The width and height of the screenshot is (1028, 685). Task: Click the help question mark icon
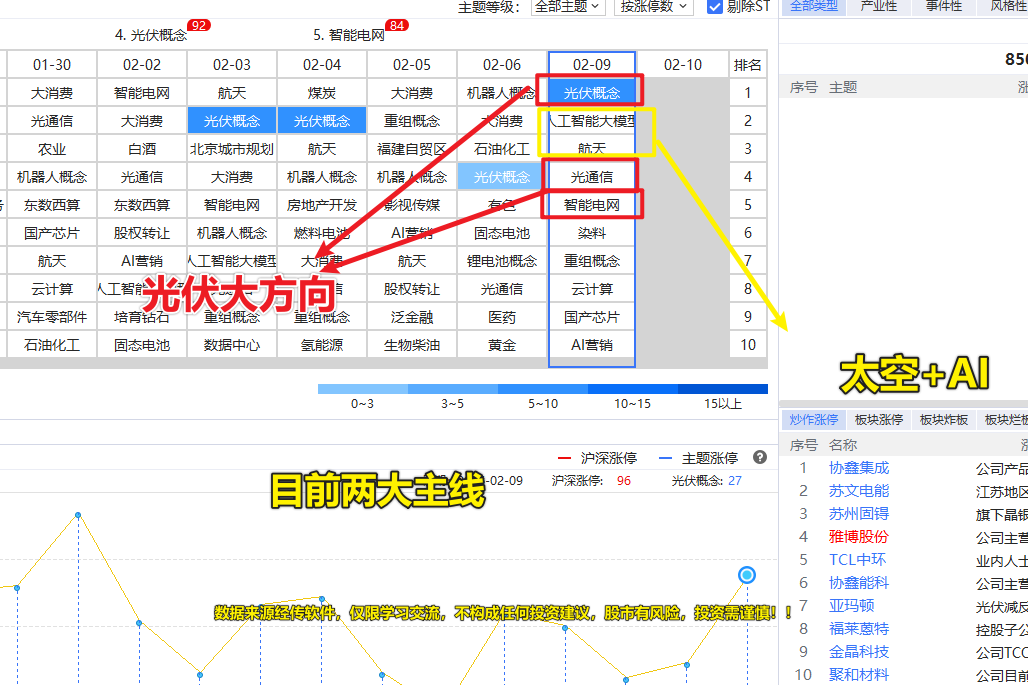[760, 458]
